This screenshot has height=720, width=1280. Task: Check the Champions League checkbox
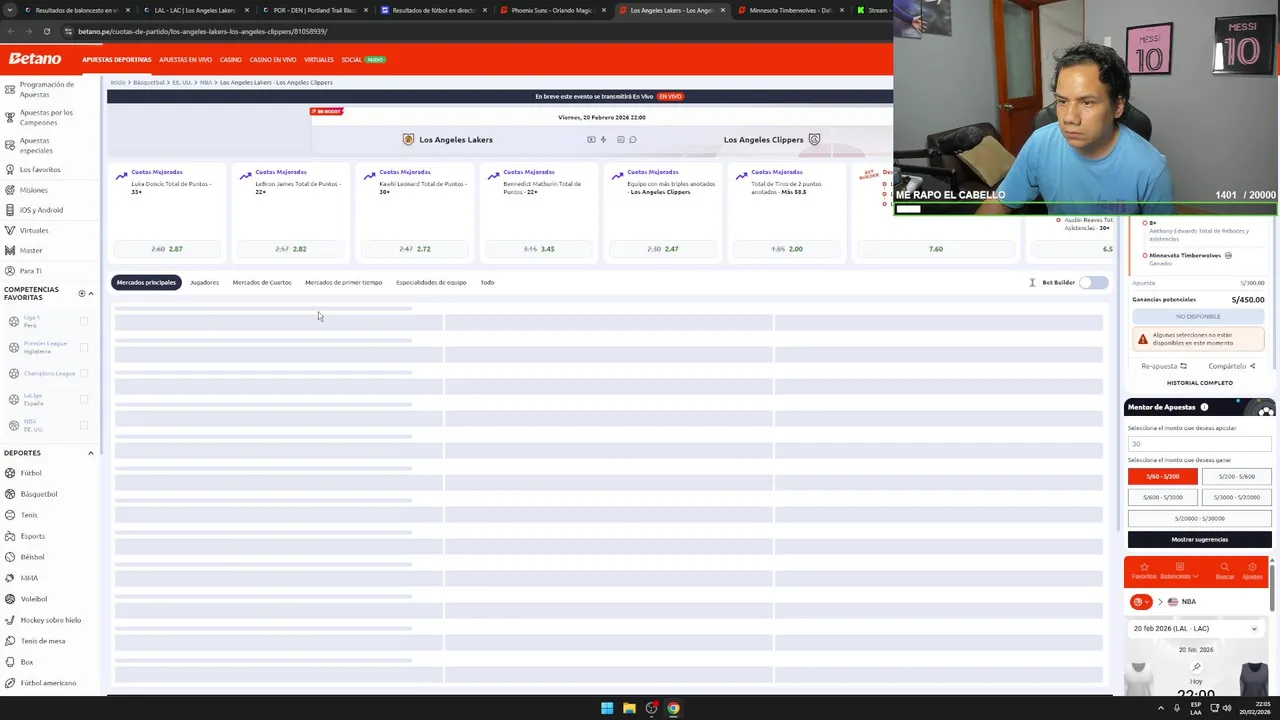[84, 373]
